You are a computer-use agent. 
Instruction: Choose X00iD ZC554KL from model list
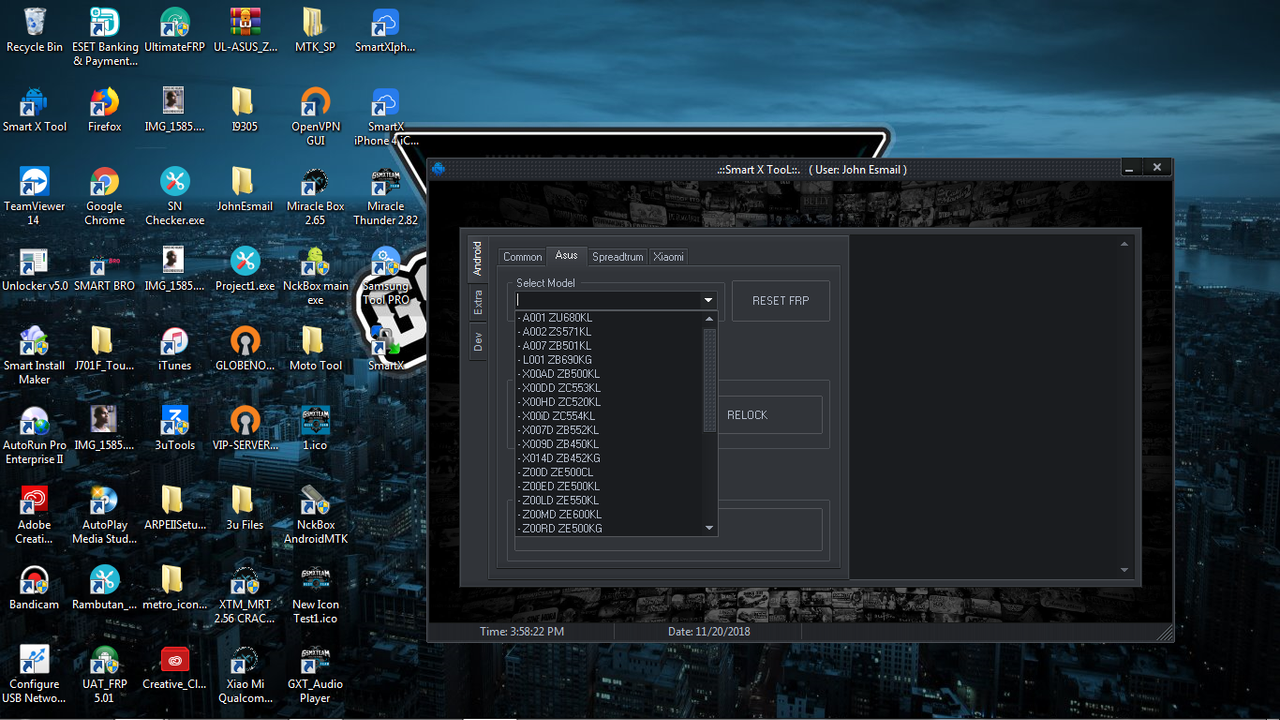(609, 416)
